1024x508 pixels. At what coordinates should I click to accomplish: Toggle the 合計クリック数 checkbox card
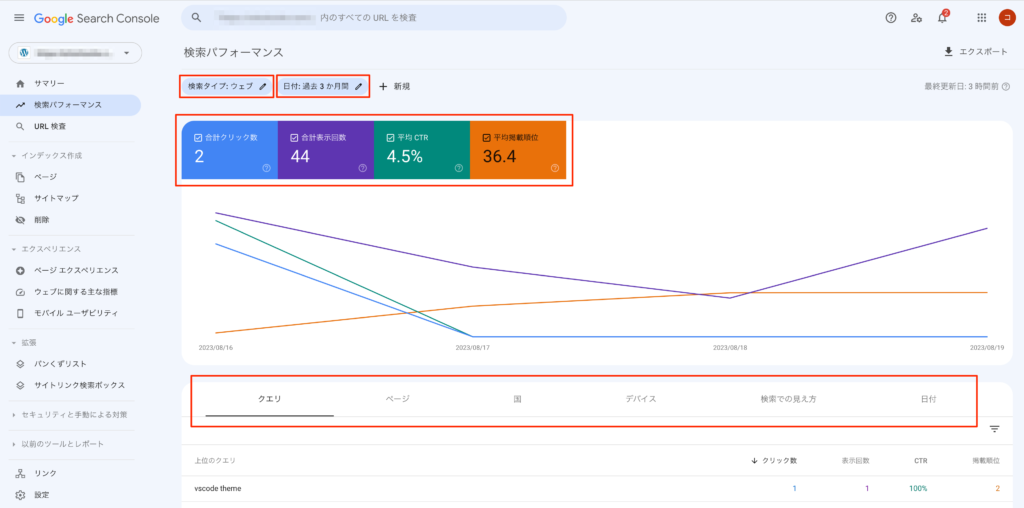point(230,150)
